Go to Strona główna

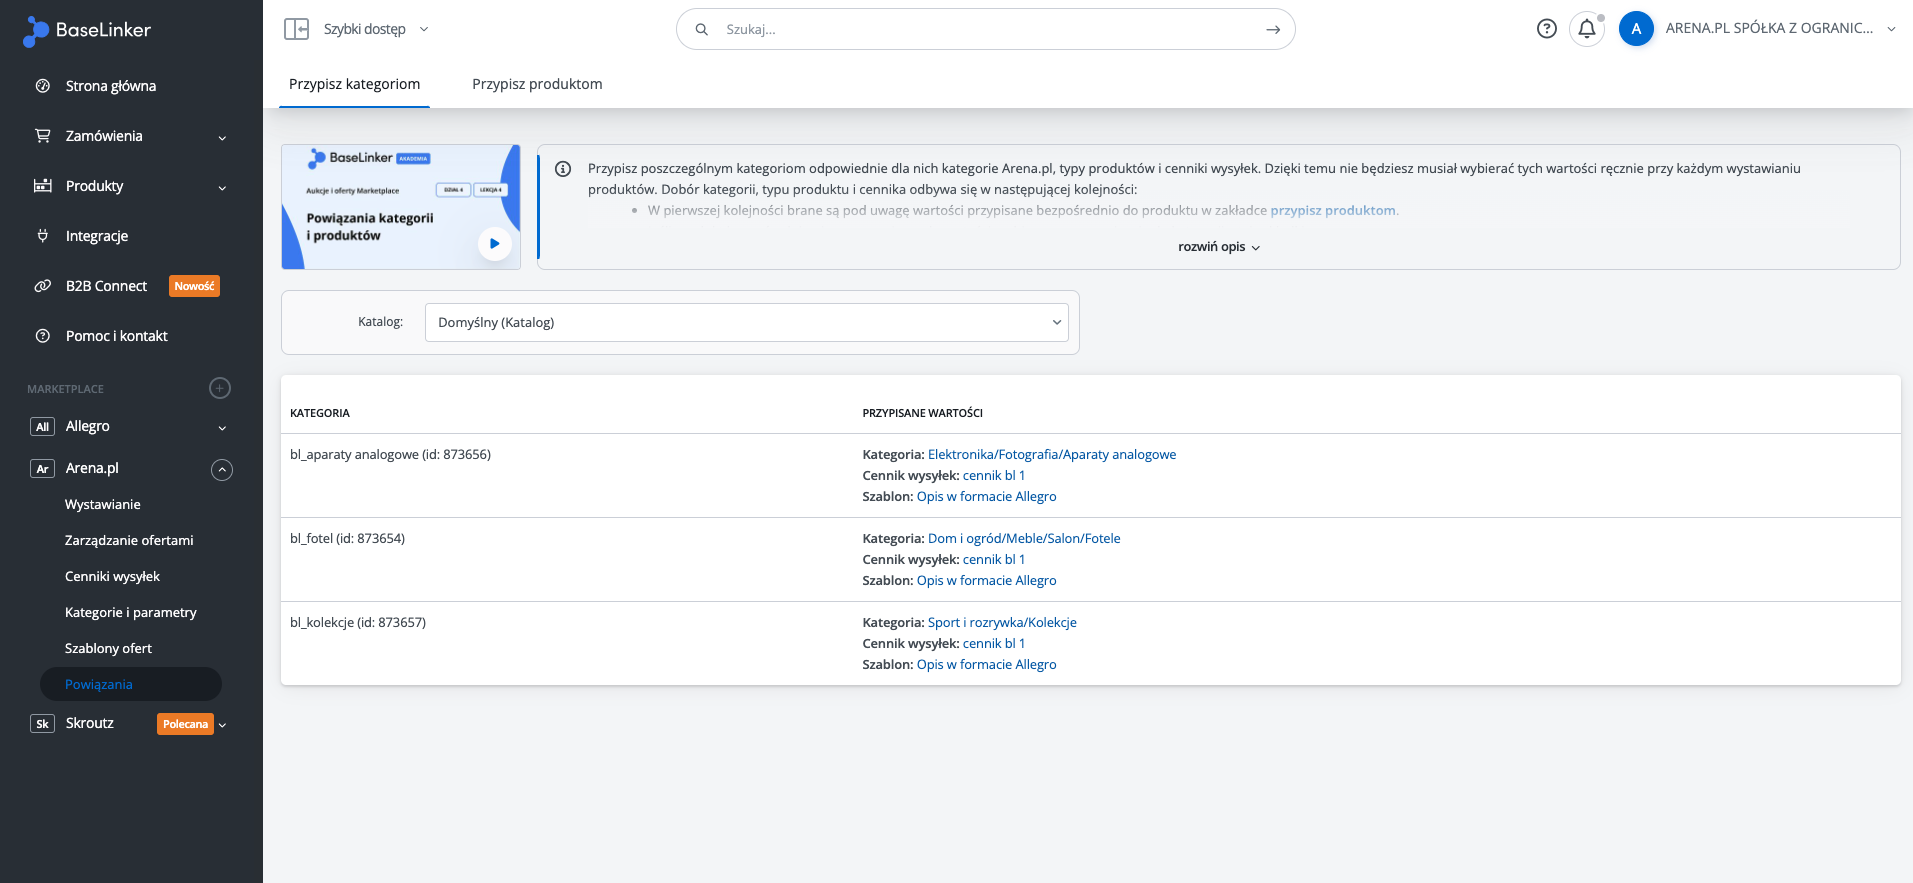point(111,86)
